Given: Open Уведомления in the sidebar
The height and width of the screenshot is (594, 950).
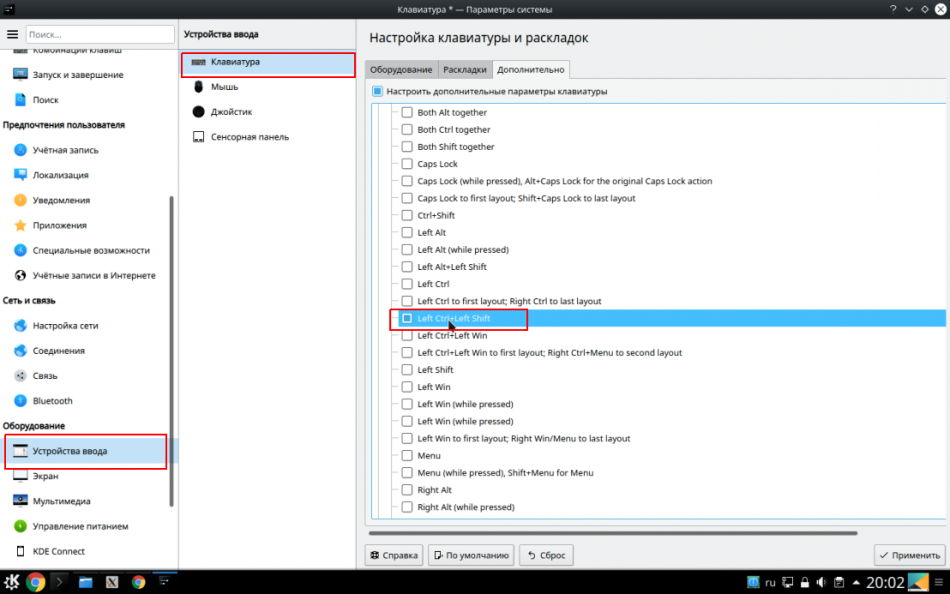Looking at the screenshot, I should [61, 200].
